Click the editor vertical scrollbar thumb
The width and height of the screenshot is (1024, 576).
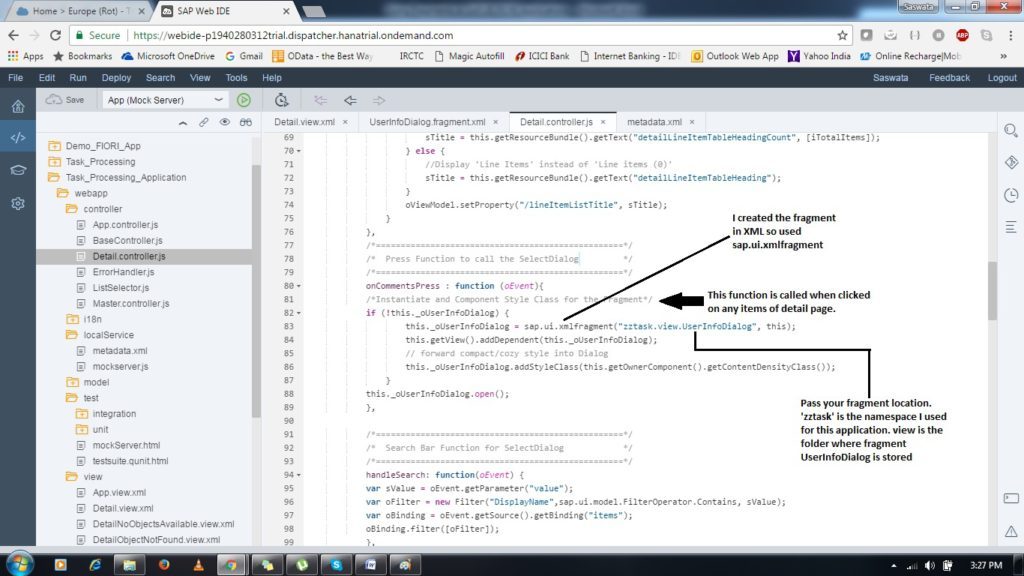[x=992, y=291]
